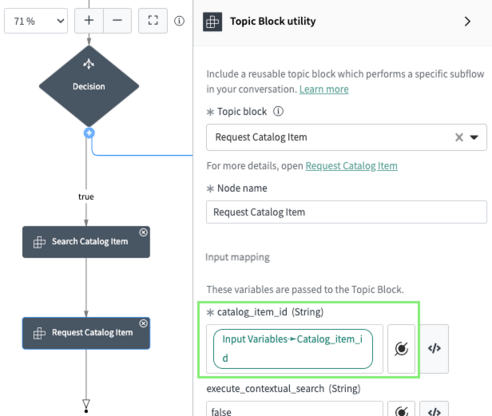Remove the Search Catalog Item node

143,232
